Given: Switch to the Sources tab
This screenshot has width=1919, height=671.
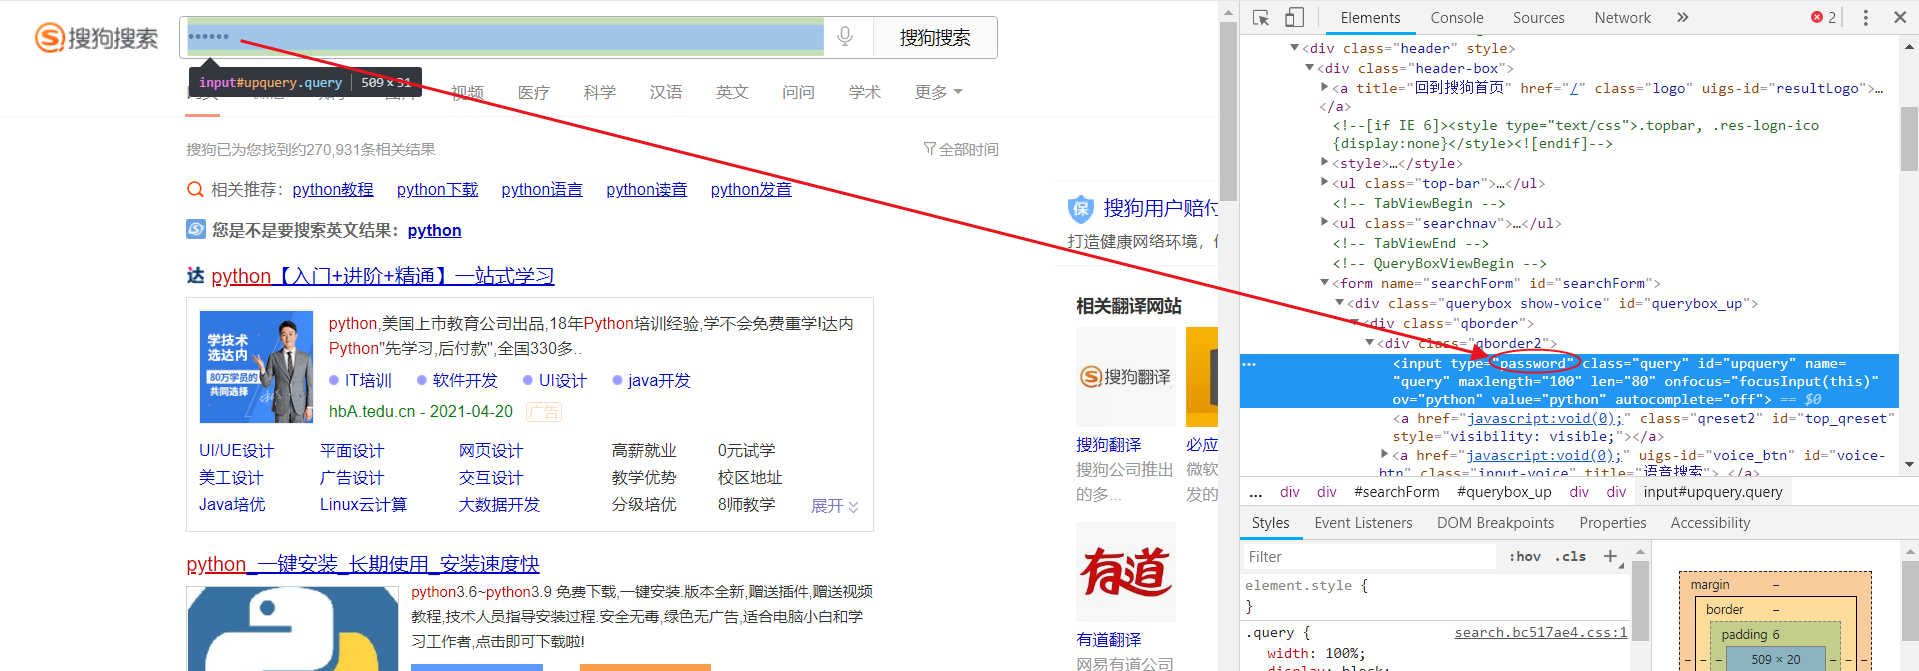Looking at the screenshot, I should pyautogui.click(x=1539, y=18).
